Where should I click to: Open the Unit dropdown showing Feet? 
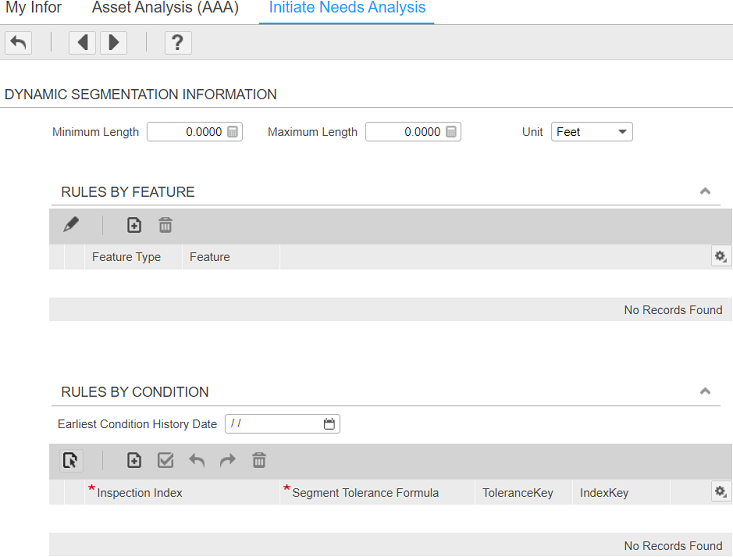coord(591,132)
